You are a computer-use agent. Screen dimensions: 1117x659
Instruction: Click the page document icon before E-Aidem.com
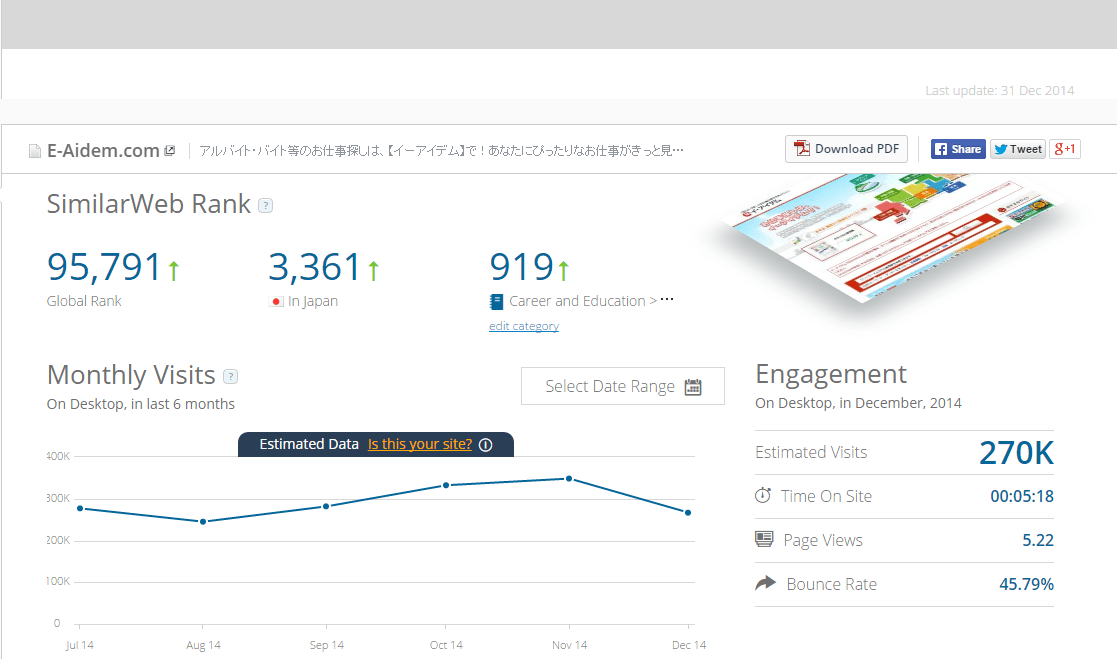pos(34,151)
